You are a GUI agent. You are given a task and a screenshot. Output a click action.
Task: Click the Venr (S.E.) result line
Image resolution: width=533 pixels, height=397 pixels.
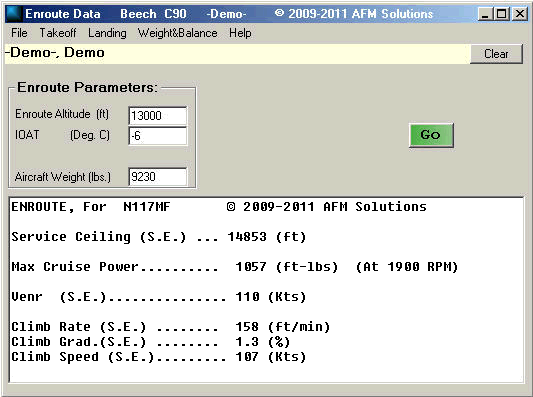(x=159, y=297)
